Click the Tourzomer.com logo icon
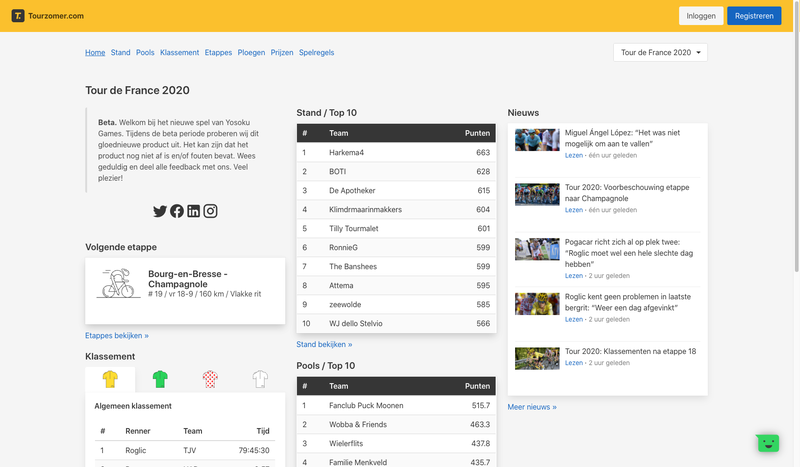Viewport: 800px width, 467px height. tap(19, 16)
